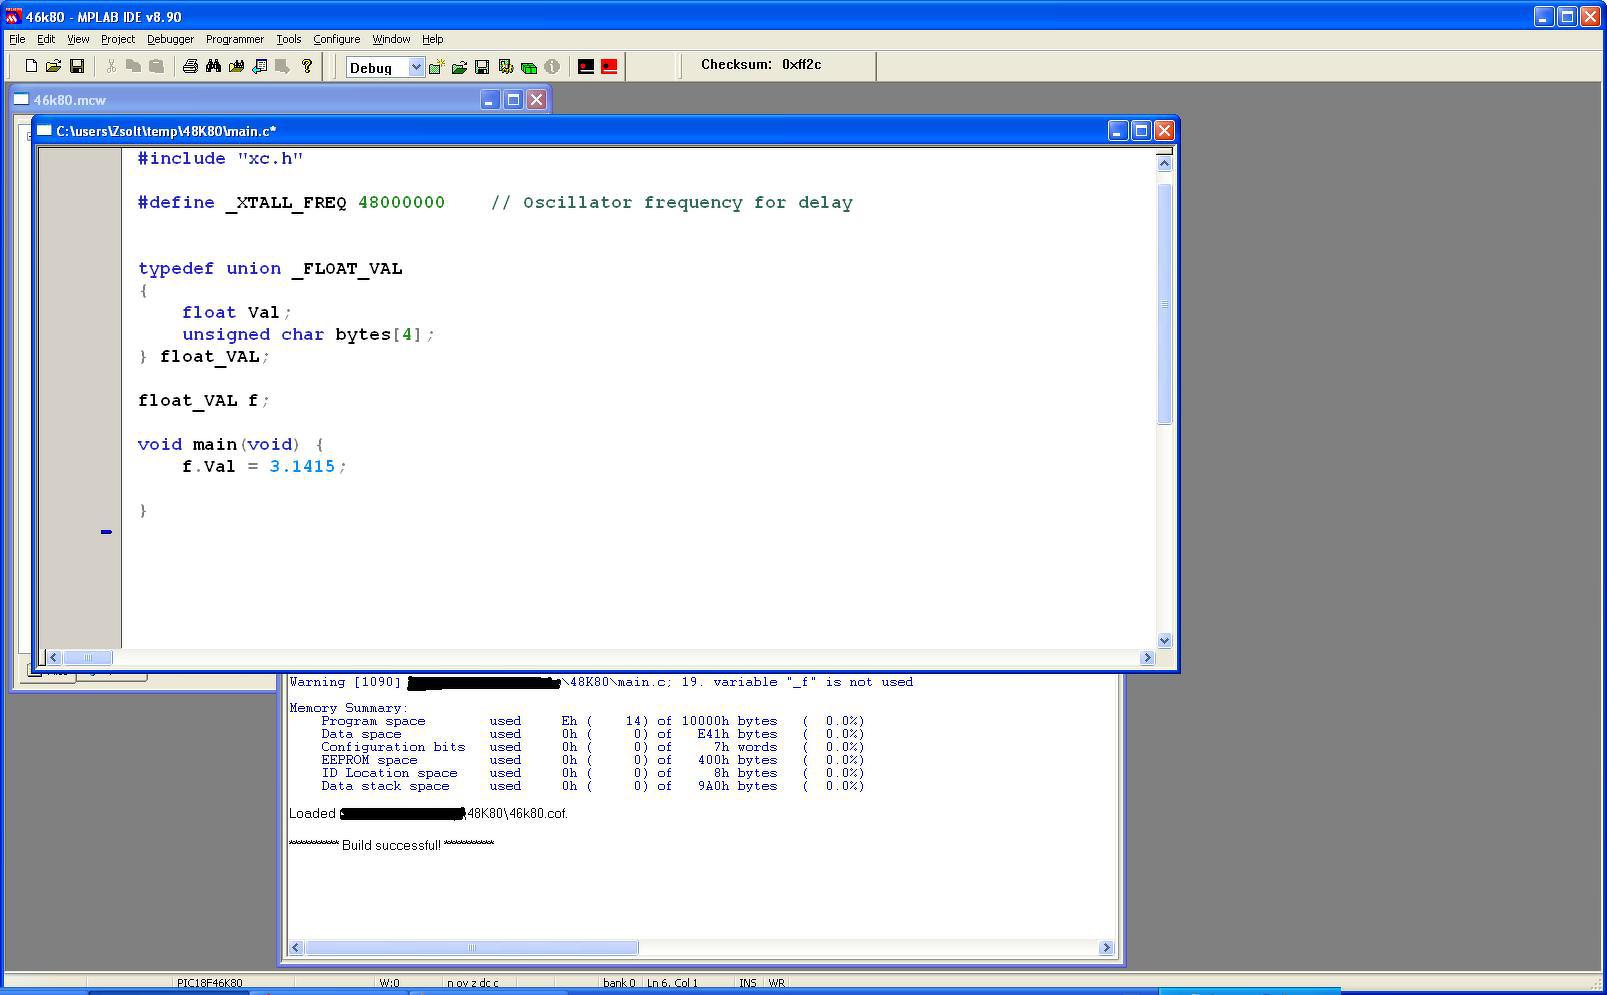Minimize the 46k80.mcw project window
This screenshot has width=1607, height=995.
[489, 99]
